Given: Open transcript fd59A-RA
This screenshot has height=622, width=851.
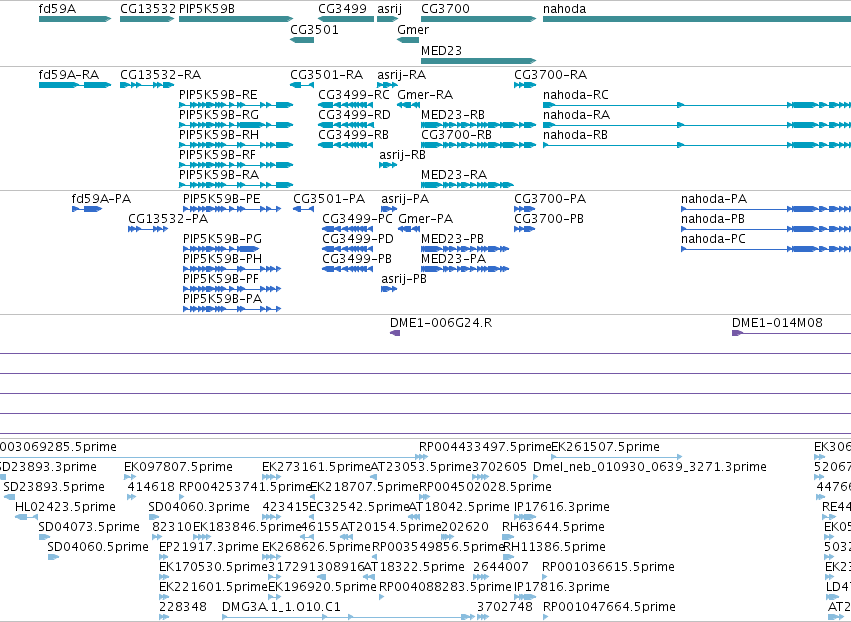Looking at the screenshot, I should [x=75, y=85].
